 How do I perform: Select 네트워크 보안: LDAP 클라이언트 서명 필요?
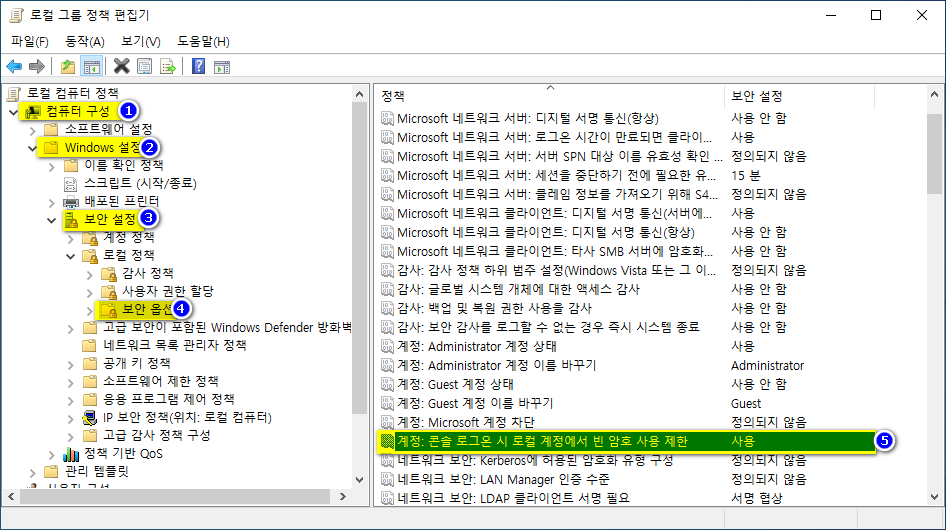point(513,498)
